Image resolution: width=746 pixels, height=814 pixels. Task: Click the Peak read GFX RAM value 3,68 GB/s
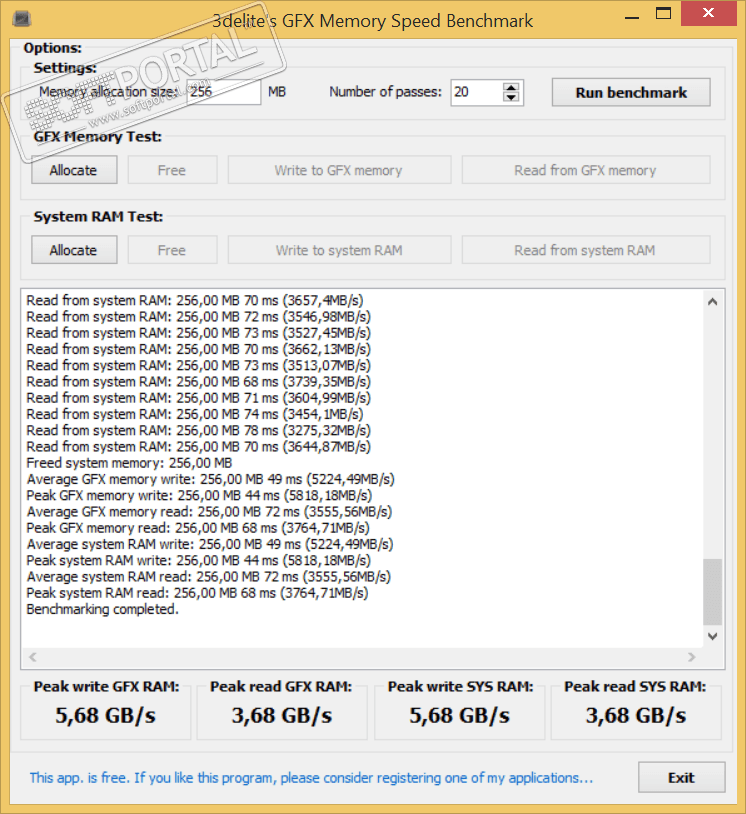[x=282, y=716]
